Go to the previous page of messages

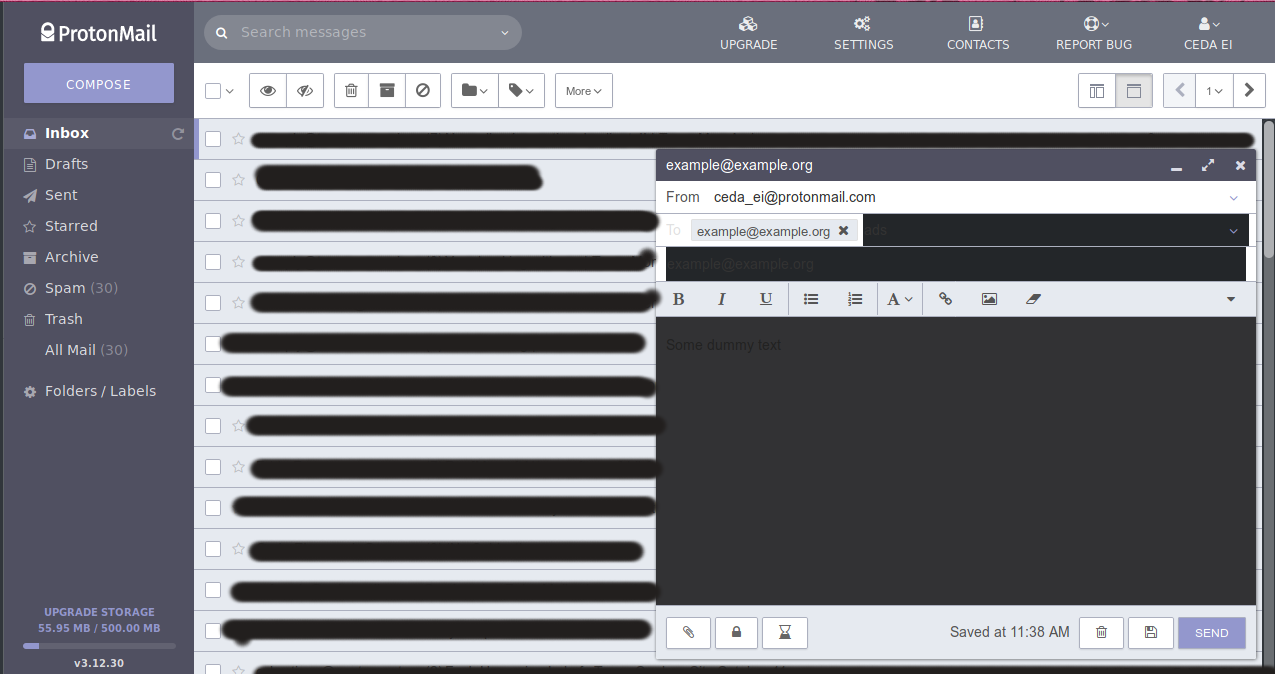1180,91
